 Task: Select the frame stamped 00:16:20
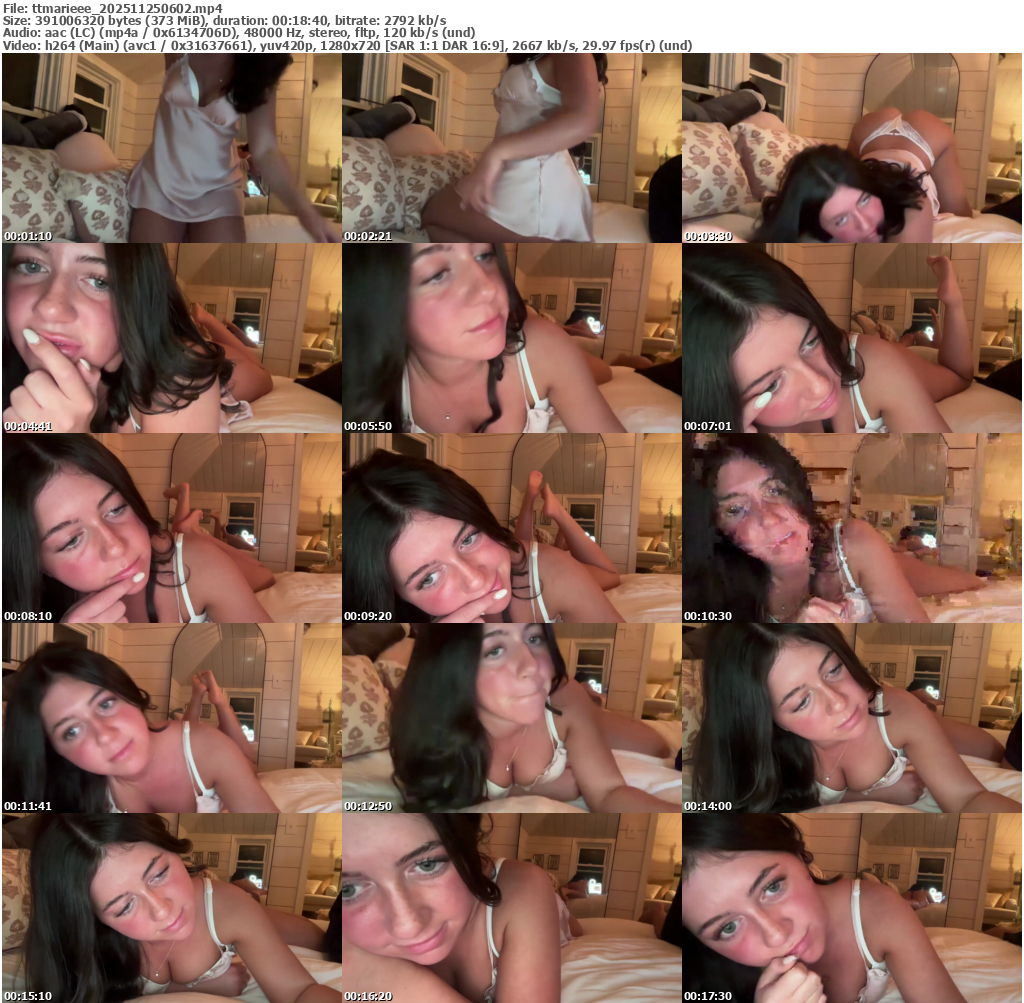(512, 908)
